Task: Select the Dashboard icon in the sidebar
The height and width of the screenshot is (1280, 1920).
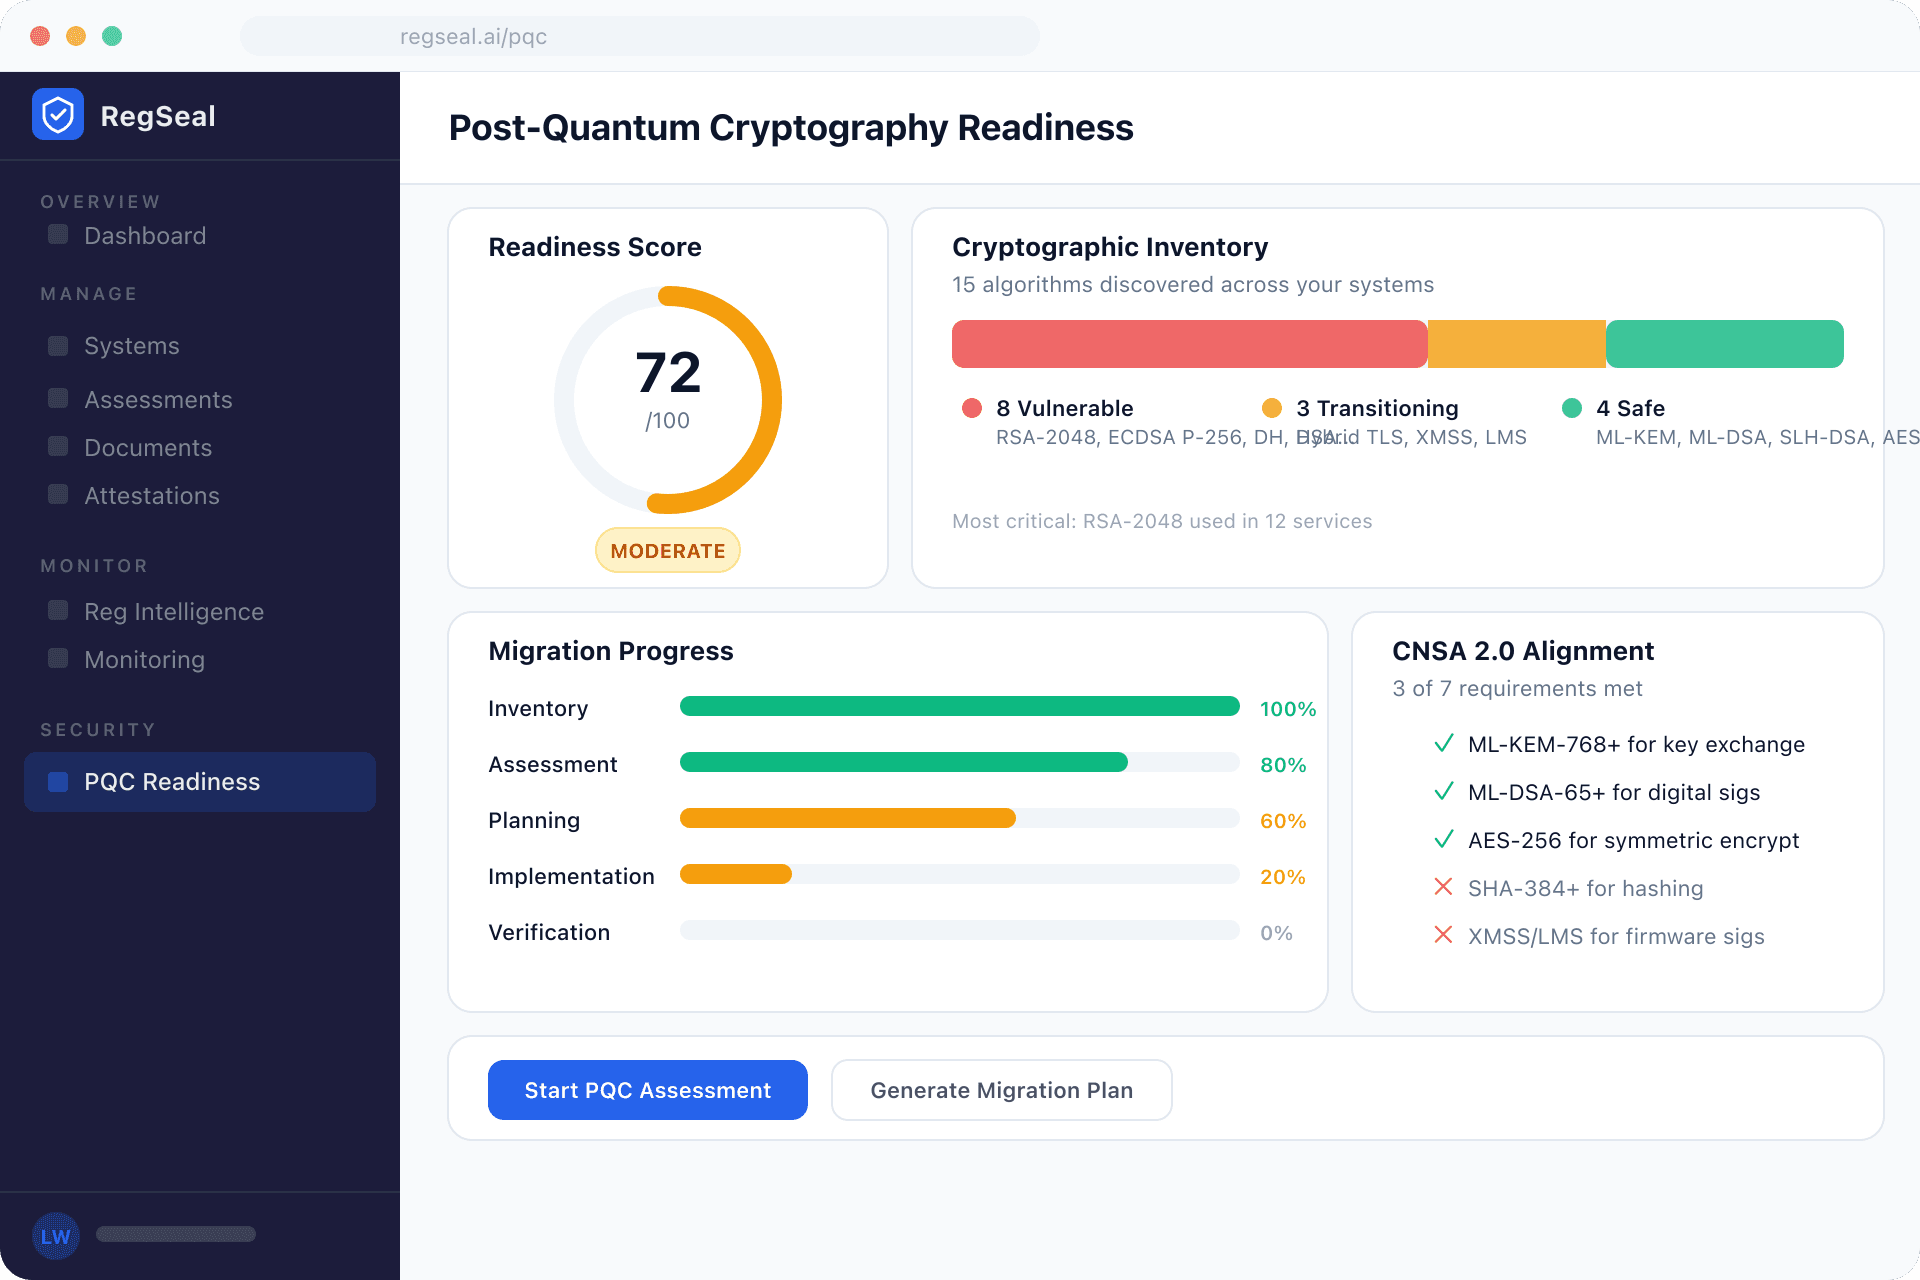Action: click(x=57, y=235)
